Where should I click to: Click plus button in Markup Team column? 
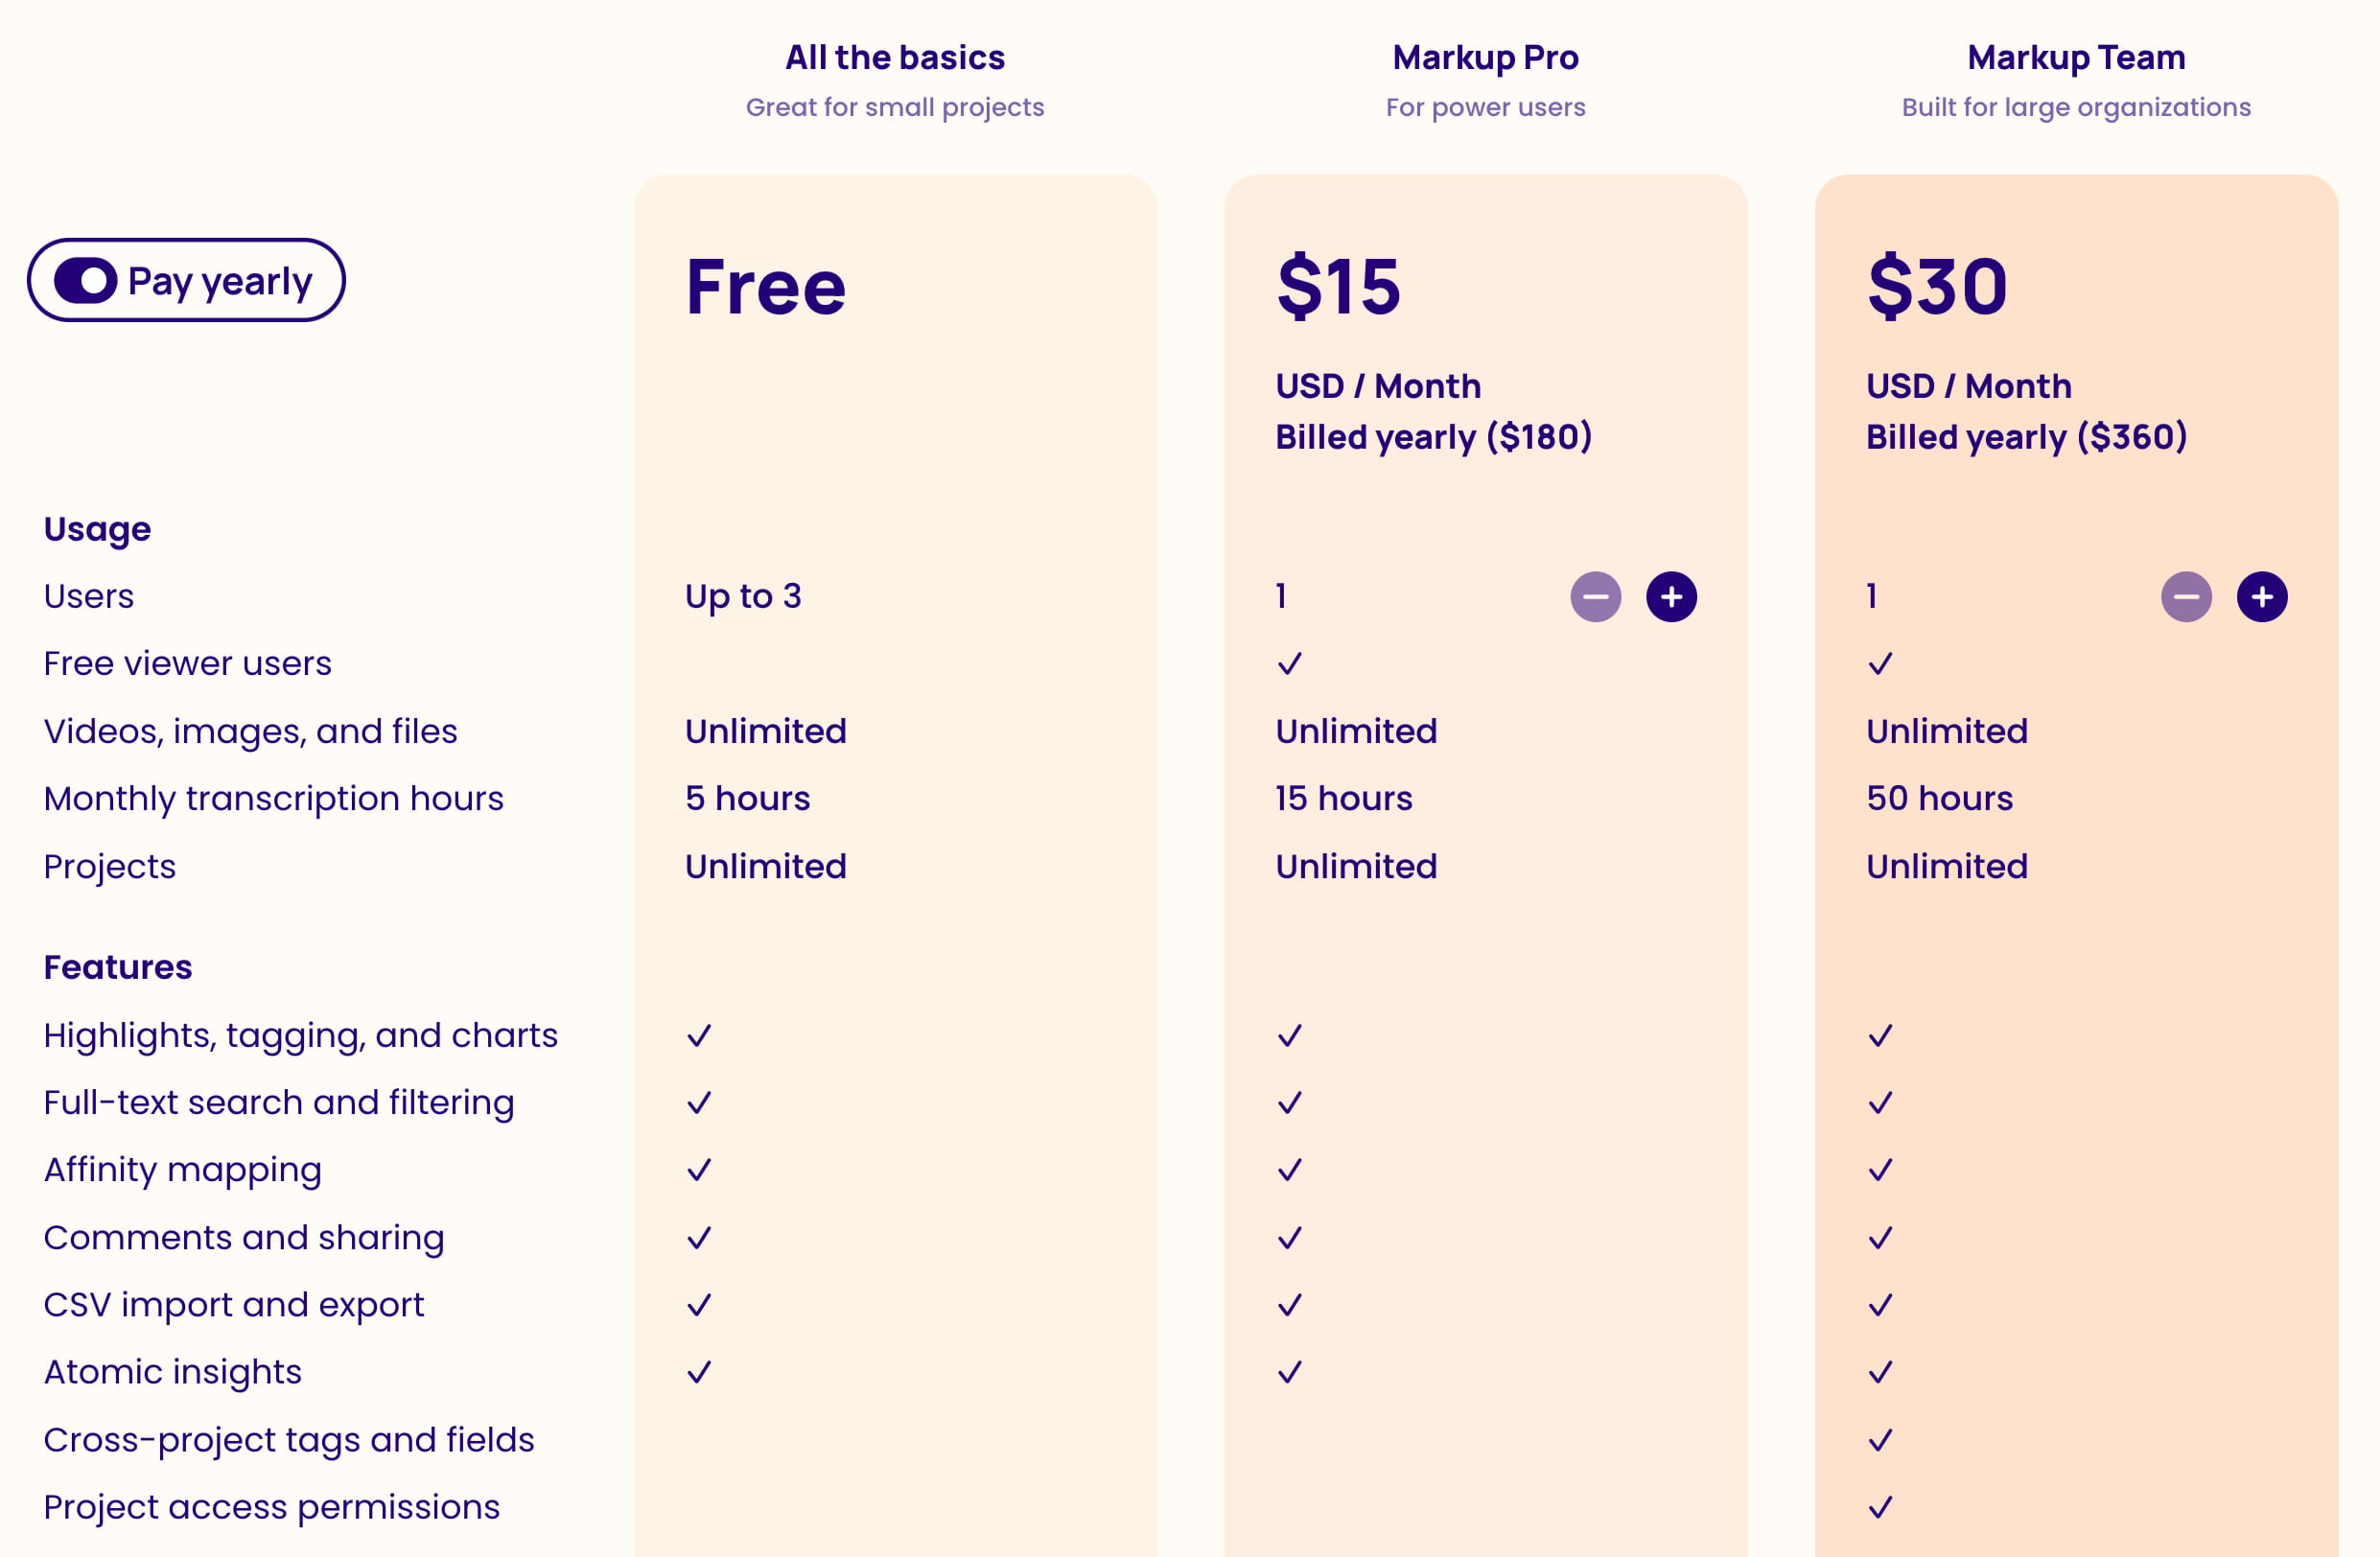pos(2262,597)
